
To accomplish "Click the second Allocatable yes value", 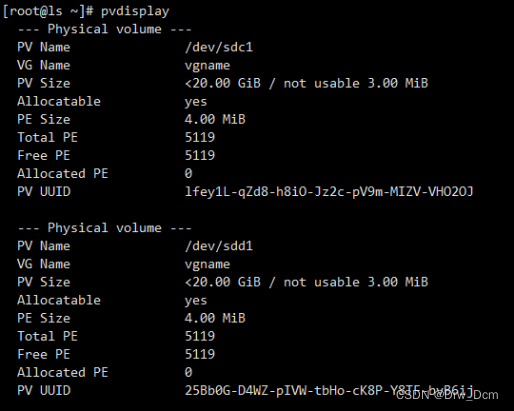I will coord(196,301).
